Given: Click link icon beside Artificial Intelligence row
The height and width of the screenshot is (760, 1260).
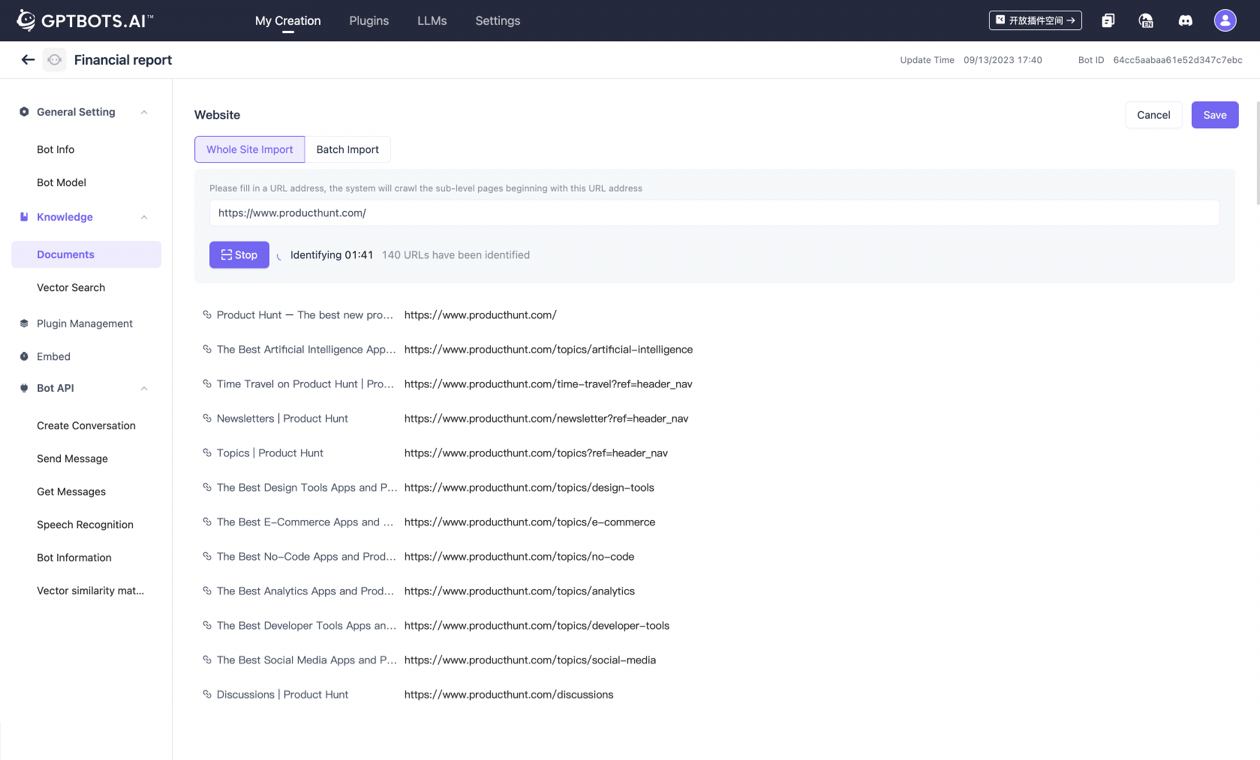Looking at the screenshot, I should point(207,349).
